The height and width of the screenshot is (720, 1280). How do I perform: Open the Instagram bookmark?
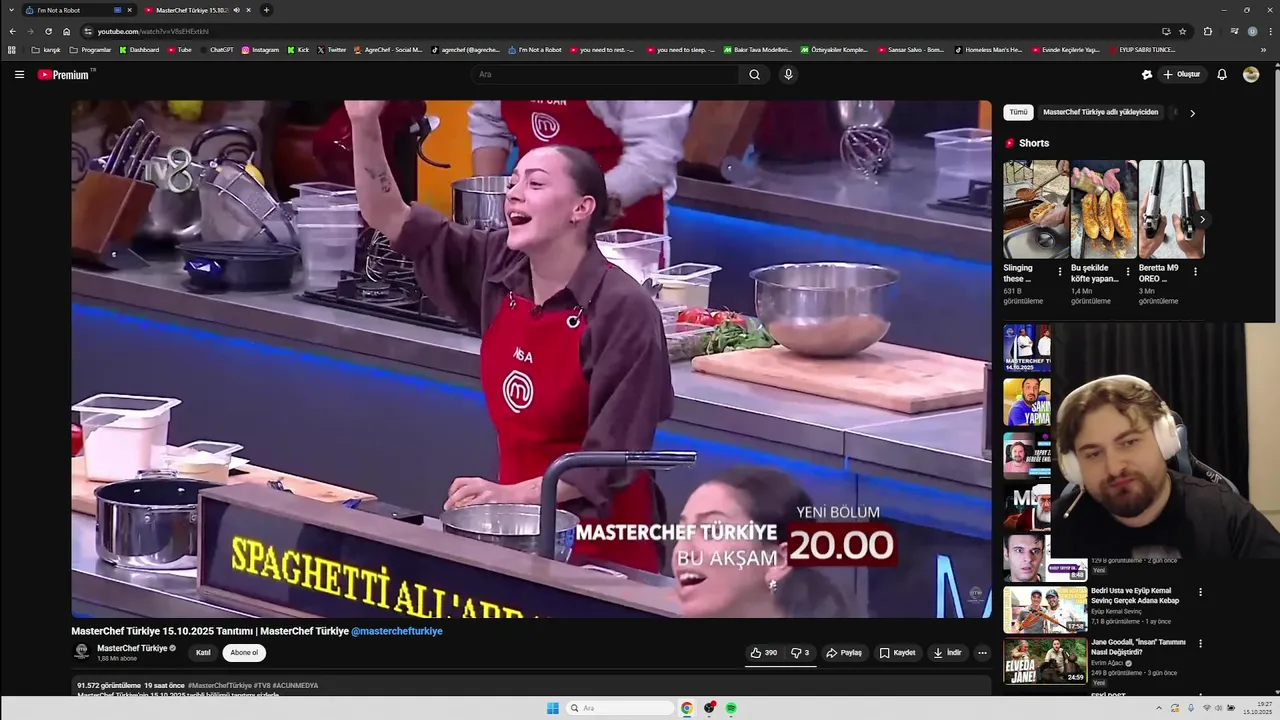pos(260,49)
